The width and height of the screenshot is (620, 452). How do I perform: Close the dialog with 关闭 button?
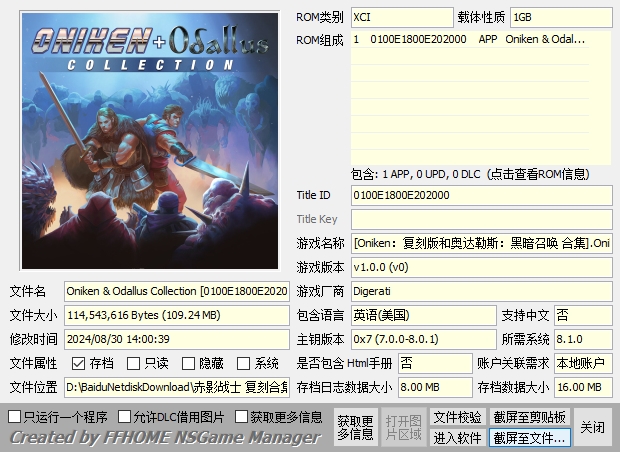[x=593, y=427]
